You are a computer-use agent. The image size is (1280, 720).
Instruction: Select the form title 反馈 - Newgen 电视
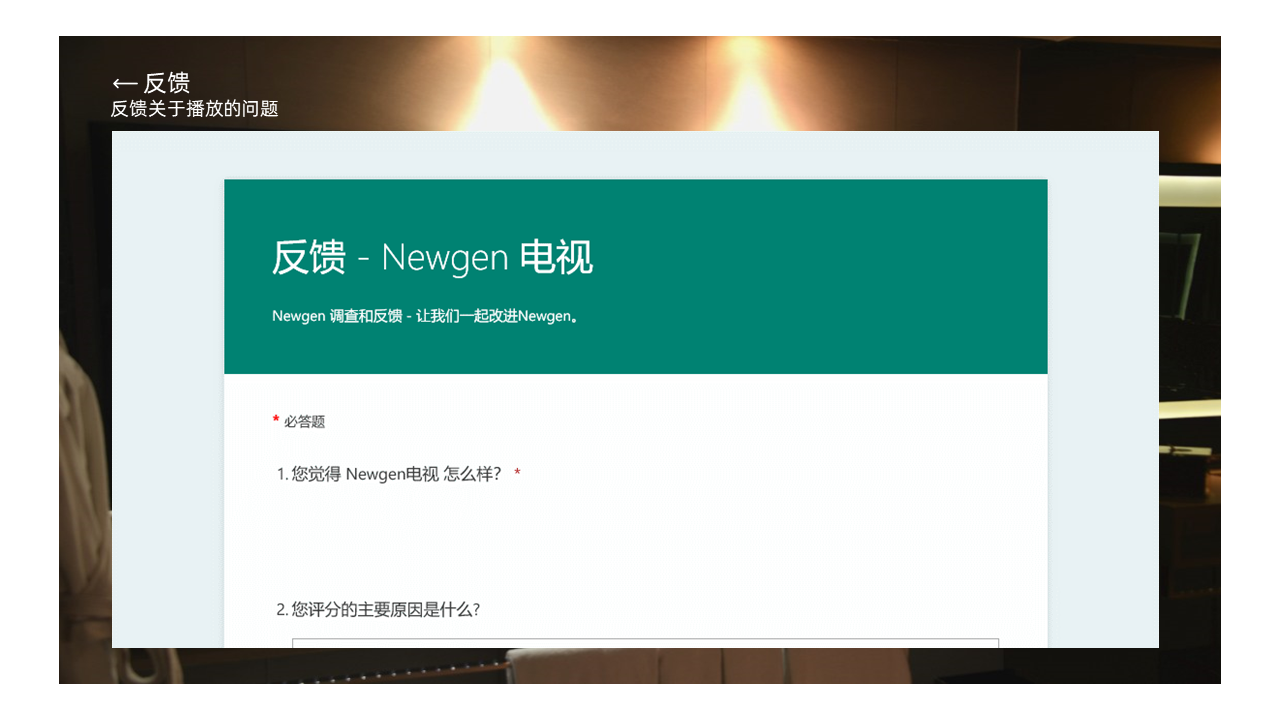(432, 258)
